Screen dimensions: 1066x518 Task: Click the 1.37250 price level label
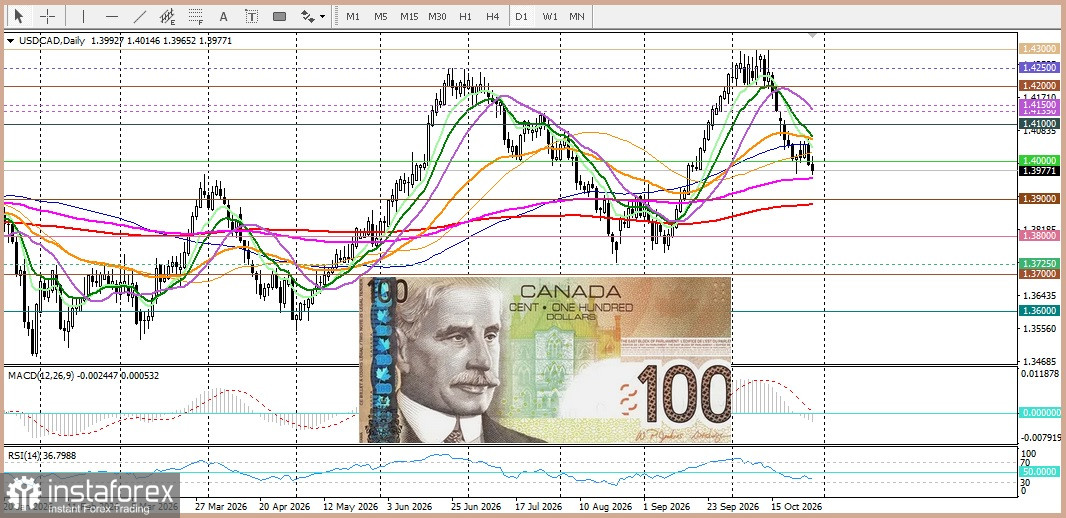1039,263
